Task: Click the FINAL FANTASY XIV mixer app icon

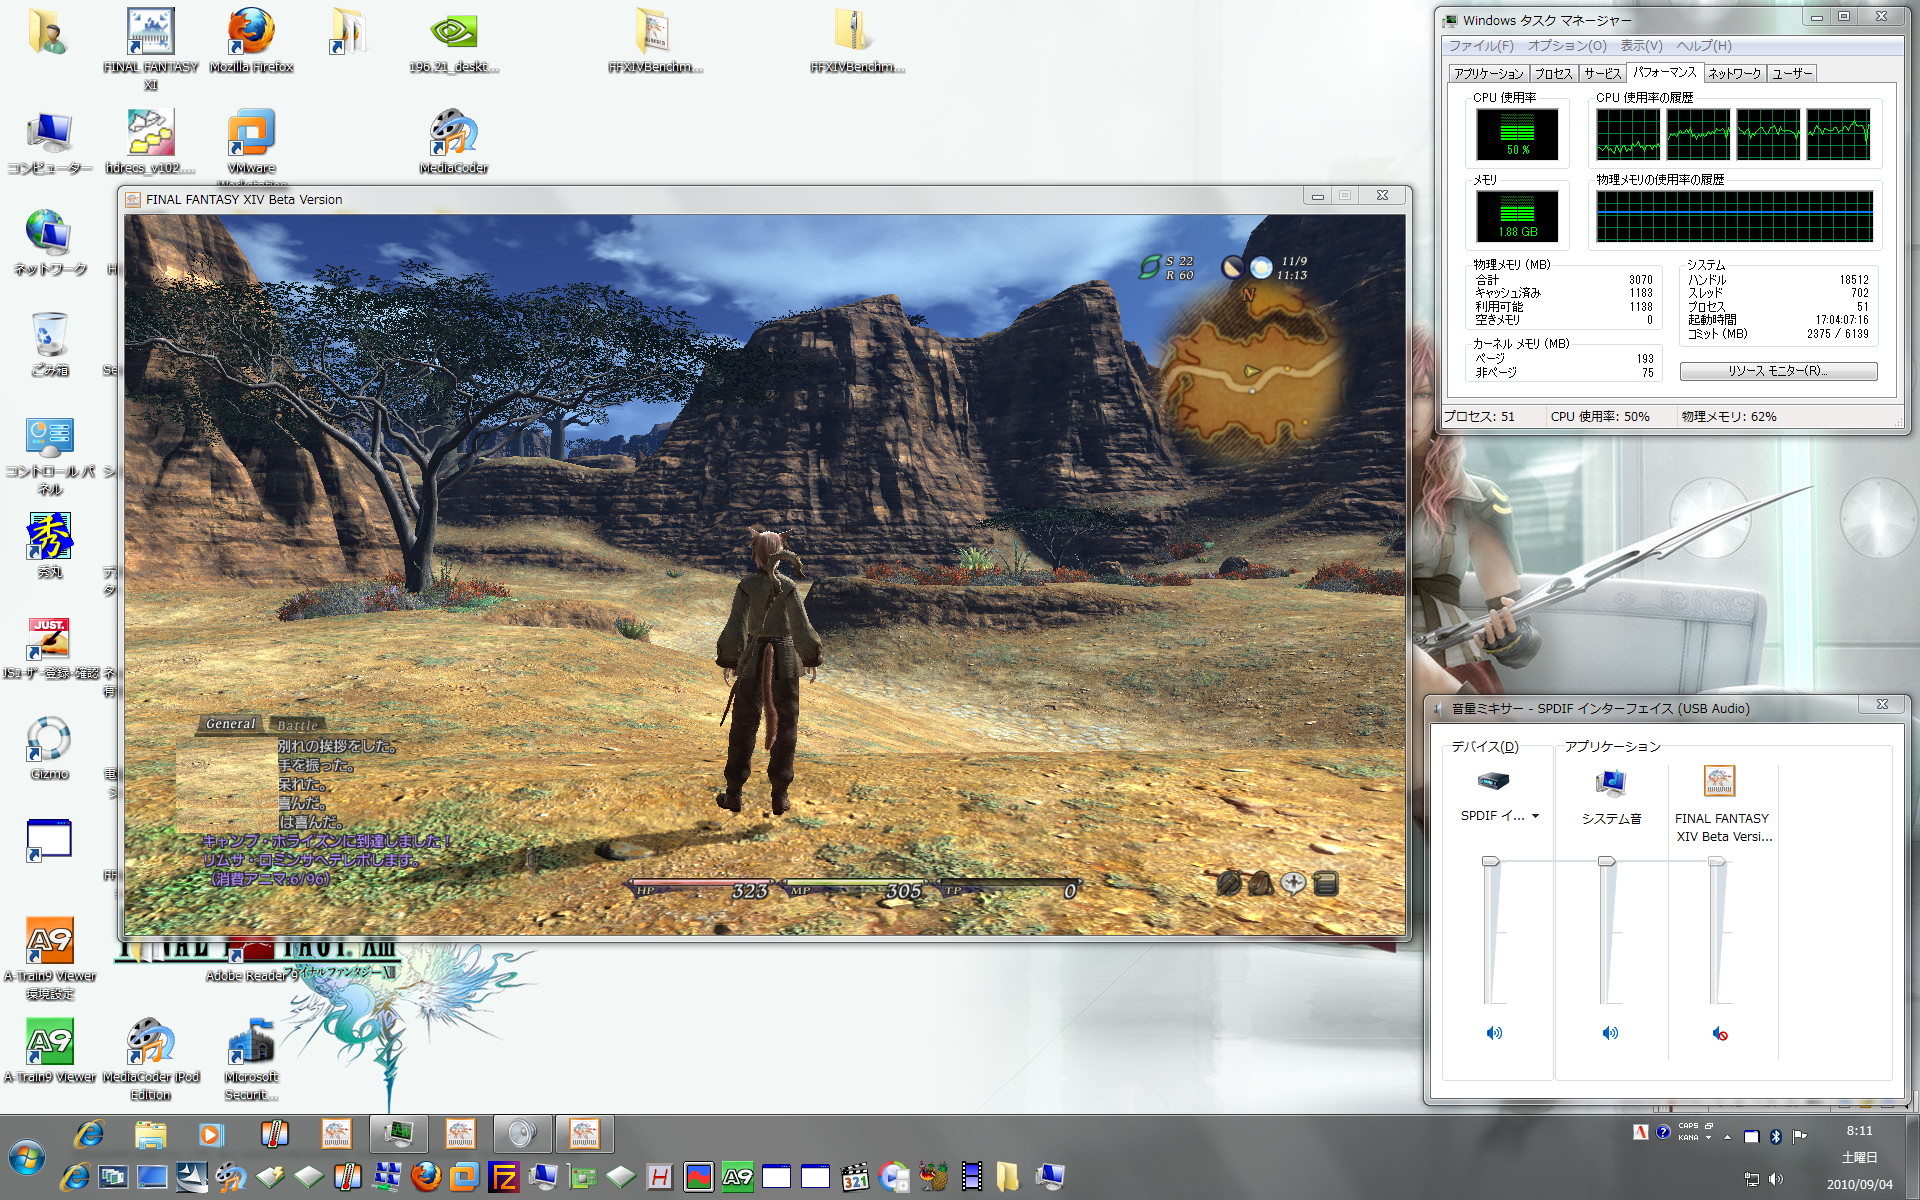Action: point(1719,781)
